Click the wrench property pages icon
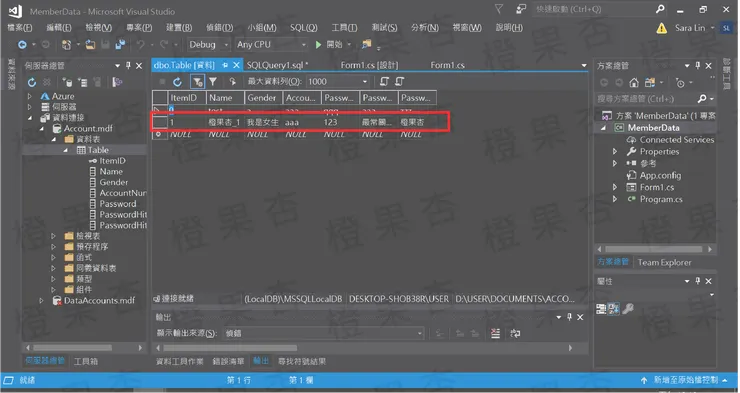740x393 pixels. pos(628,309)
